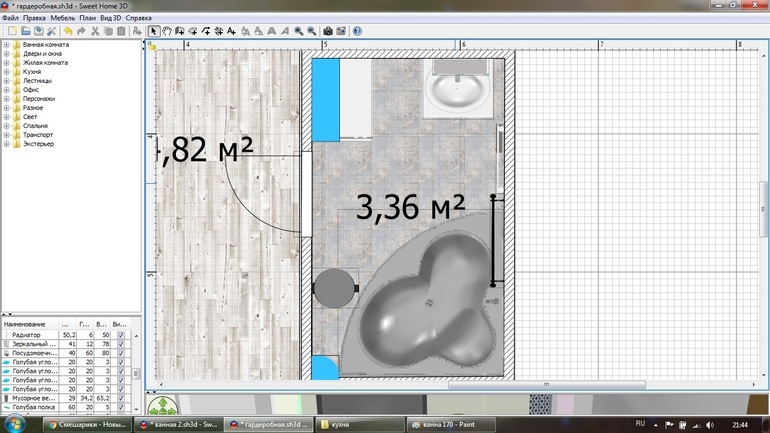Sort list by Наименование column header

pyautogui.click(x=28, y=325)
